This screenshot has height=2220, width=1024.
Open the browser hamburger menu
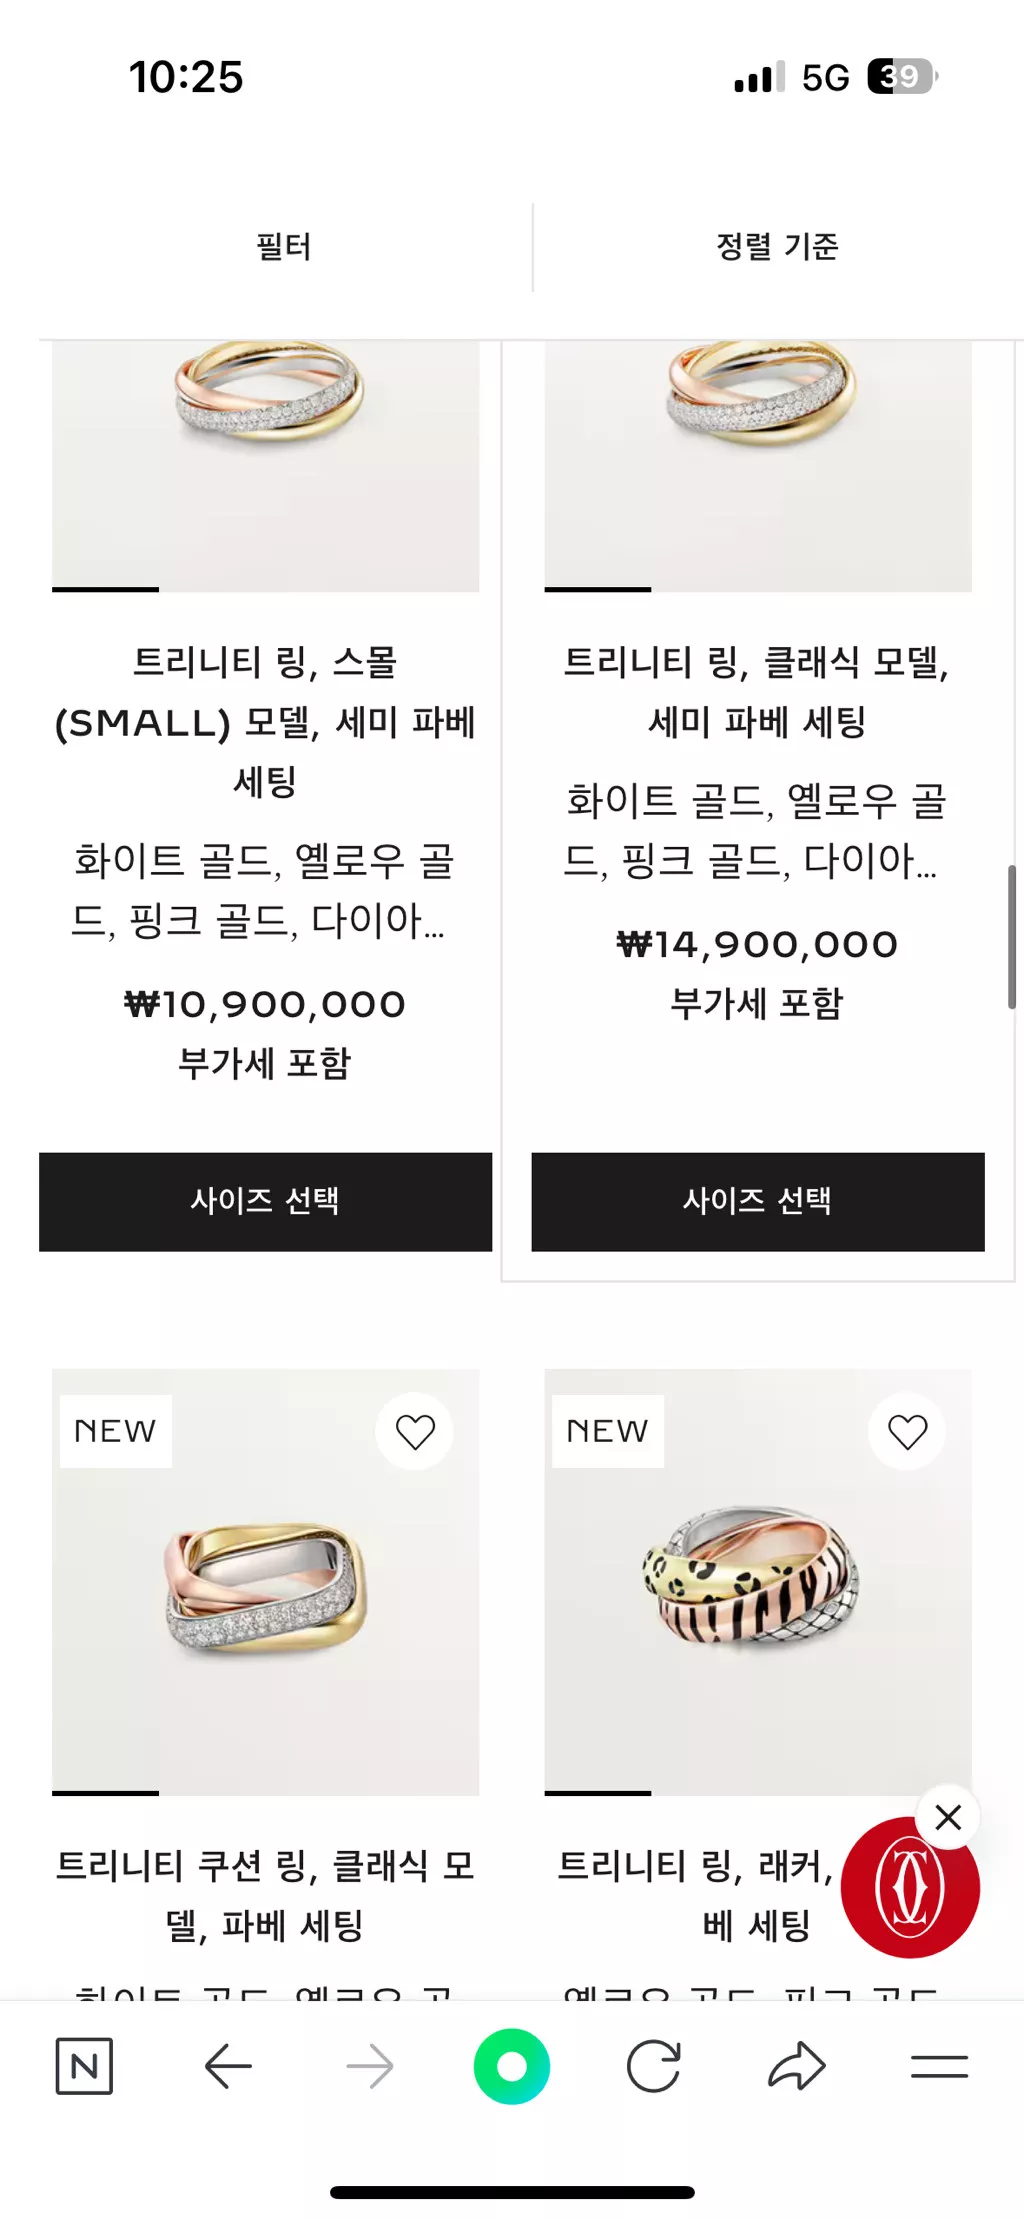[939, 2066]
